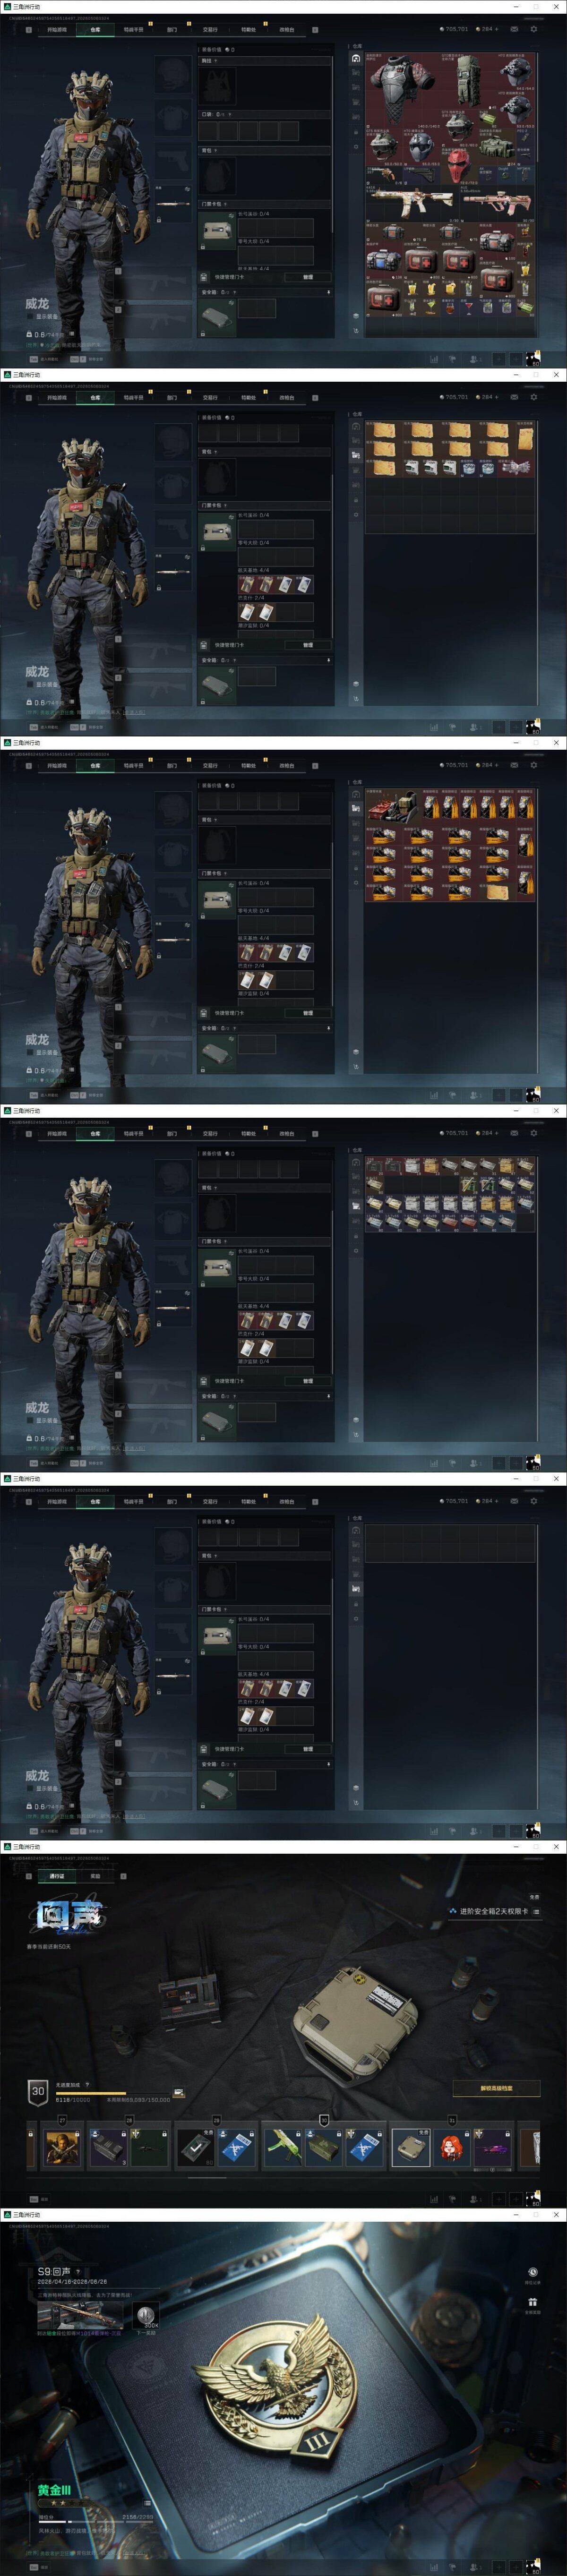Open settings gear in armor-stash window
This screenshot has width=567, height=2576.
[533, 29]
